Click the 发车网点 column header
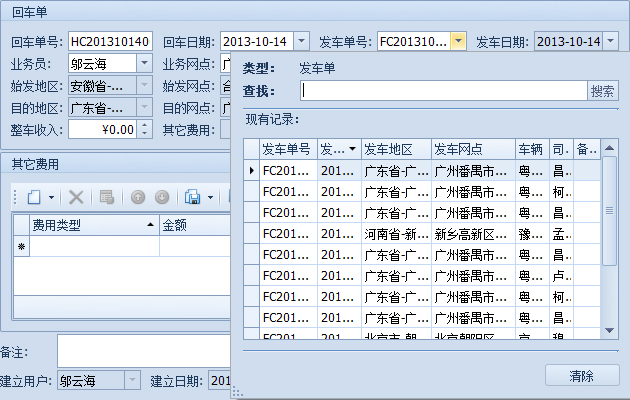The width and height of the screenshot is (630, 400). 471,149
